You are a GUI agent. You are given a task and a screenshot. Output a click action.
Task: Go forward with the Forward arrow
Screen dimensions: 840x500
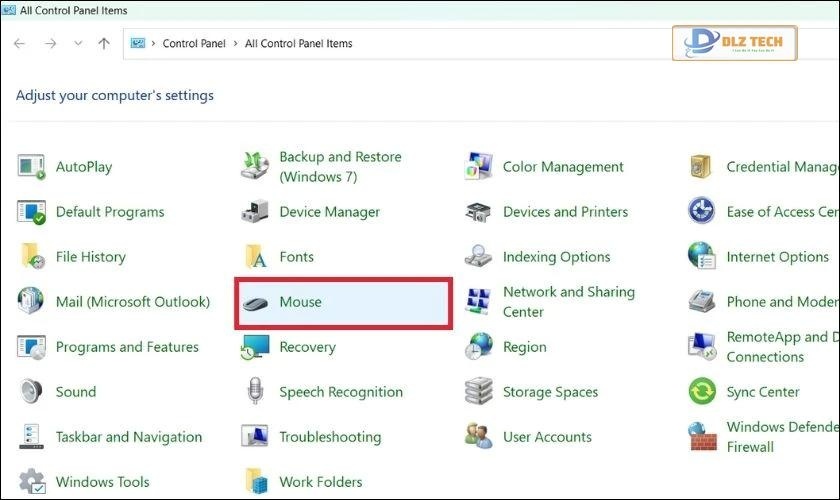click(x=50, y=43)
